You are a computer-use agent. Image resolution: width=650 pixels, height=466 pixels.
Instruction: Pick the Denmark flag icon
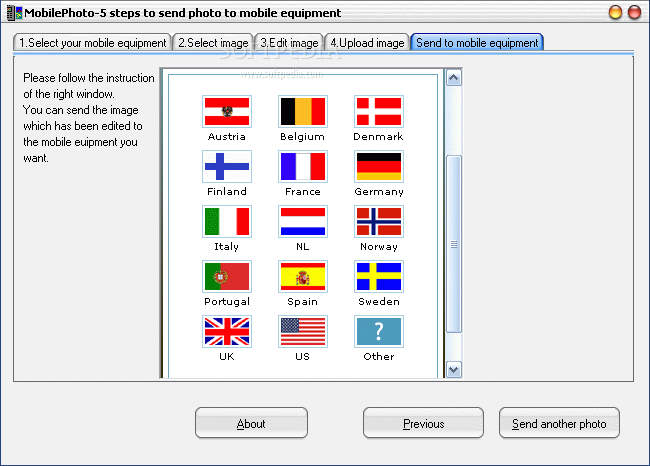click(x=379, y=112)
